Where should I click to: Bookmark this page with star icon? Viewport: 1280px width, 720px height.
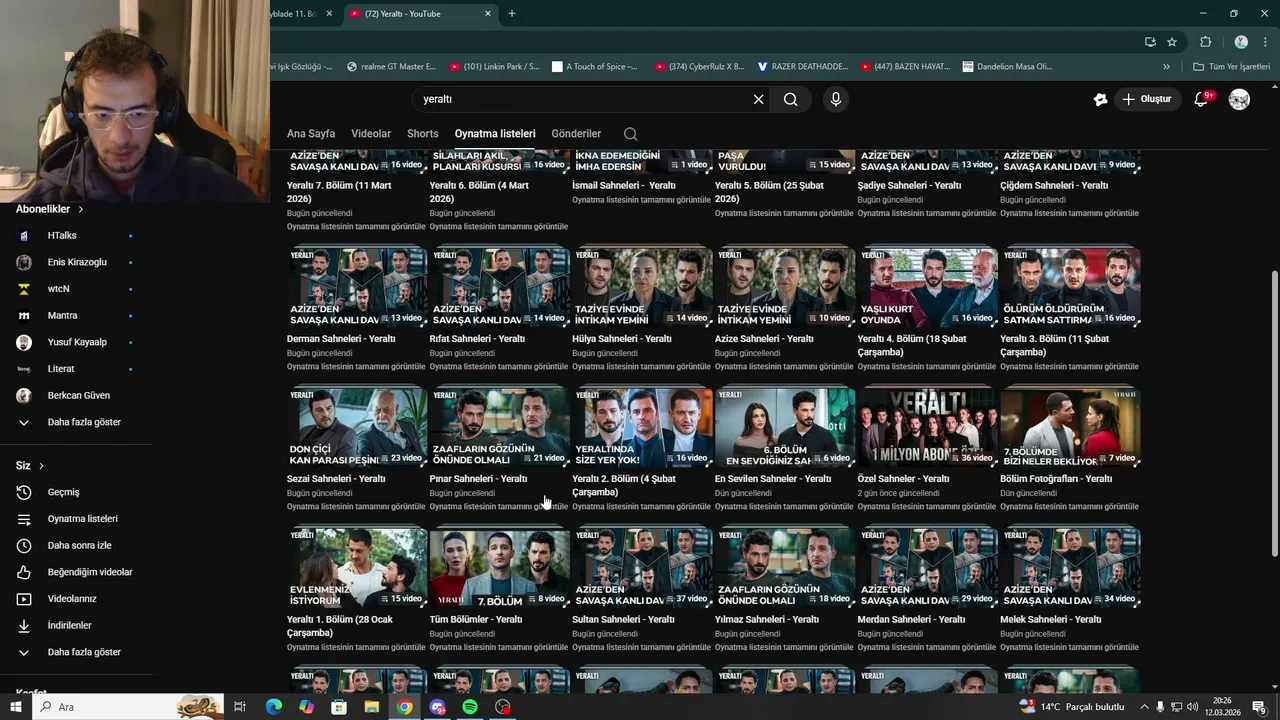point(1172,42)
